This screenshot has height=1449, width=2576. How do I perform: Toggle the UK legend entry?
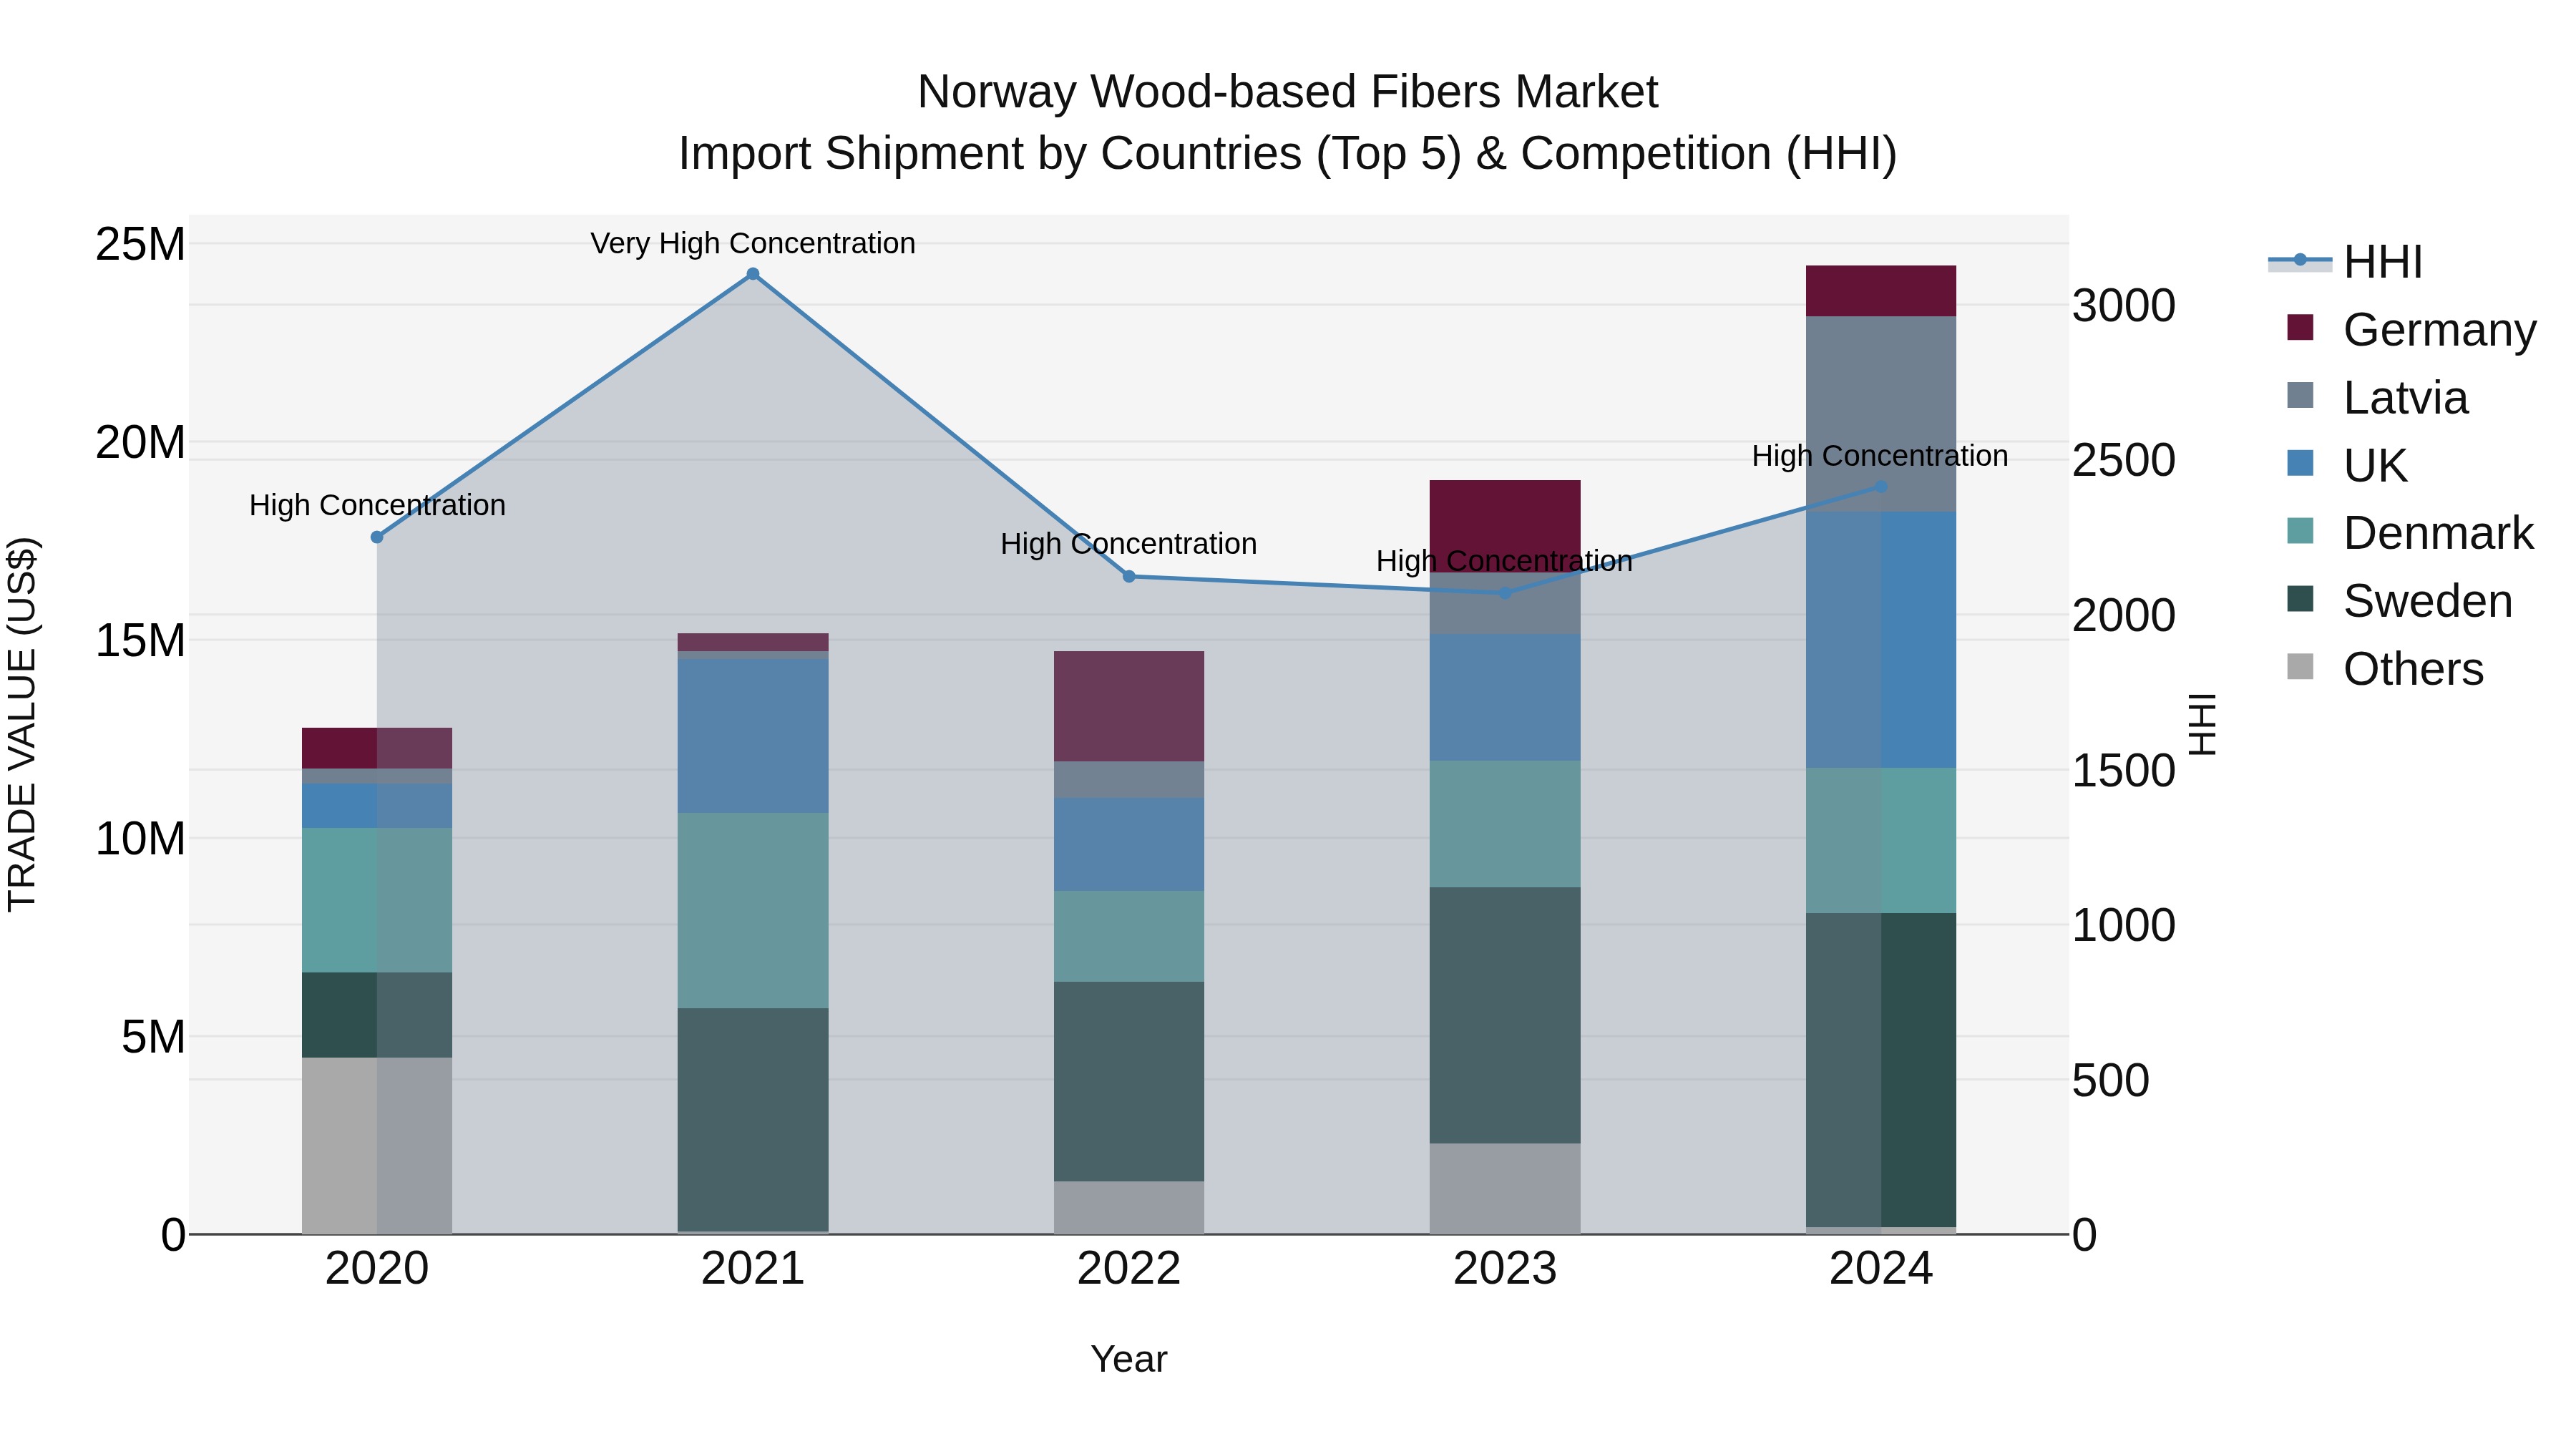2346,465
